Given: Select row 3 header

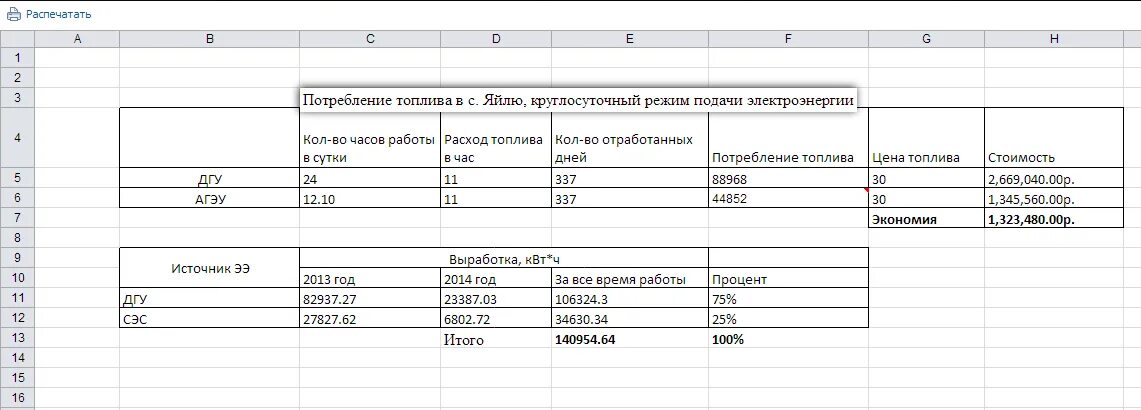Looking at the screenshot, I should [17, 98].
